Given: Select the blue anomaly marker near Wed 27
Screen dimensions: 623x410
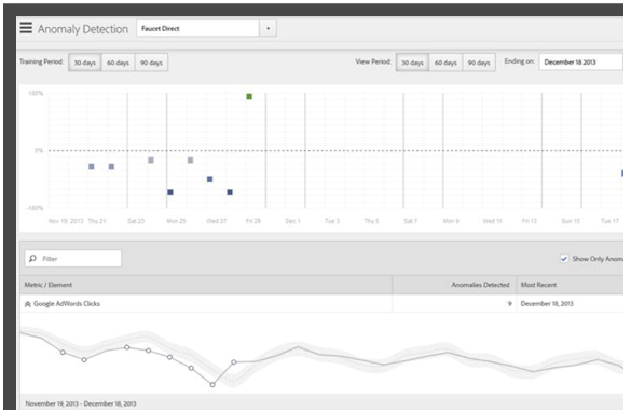Looking at the screenshot, I should (x=210, y=179).
